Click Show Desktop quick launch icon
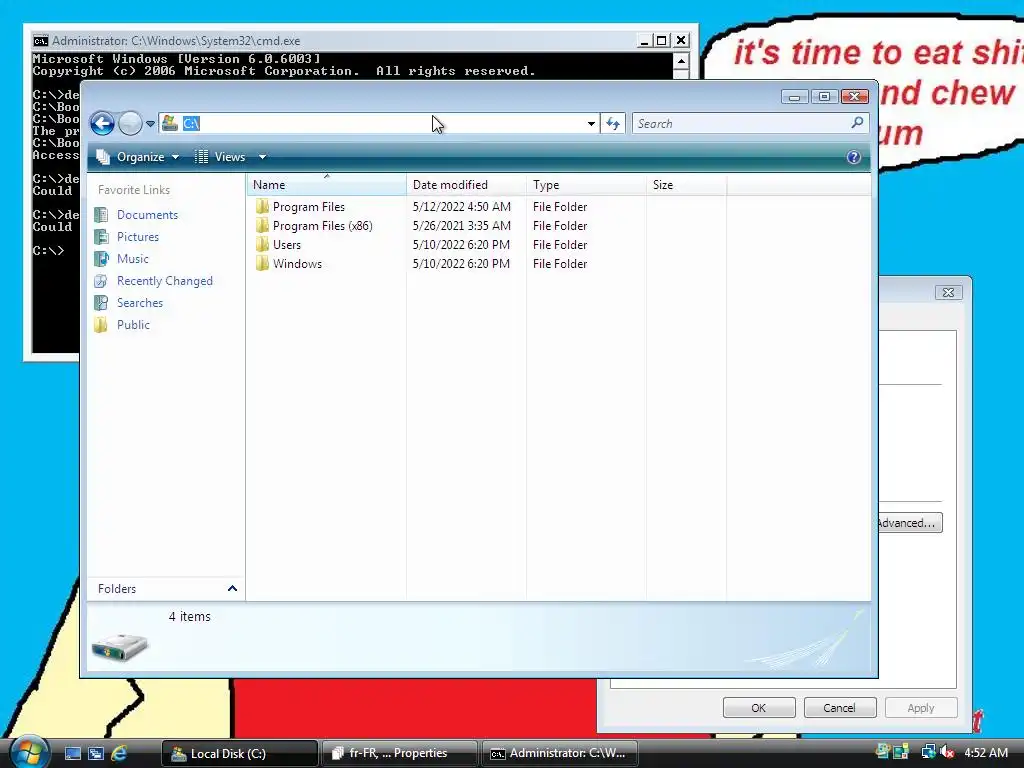Viewport: 1024px width, 768px height. tap(72, 754)
